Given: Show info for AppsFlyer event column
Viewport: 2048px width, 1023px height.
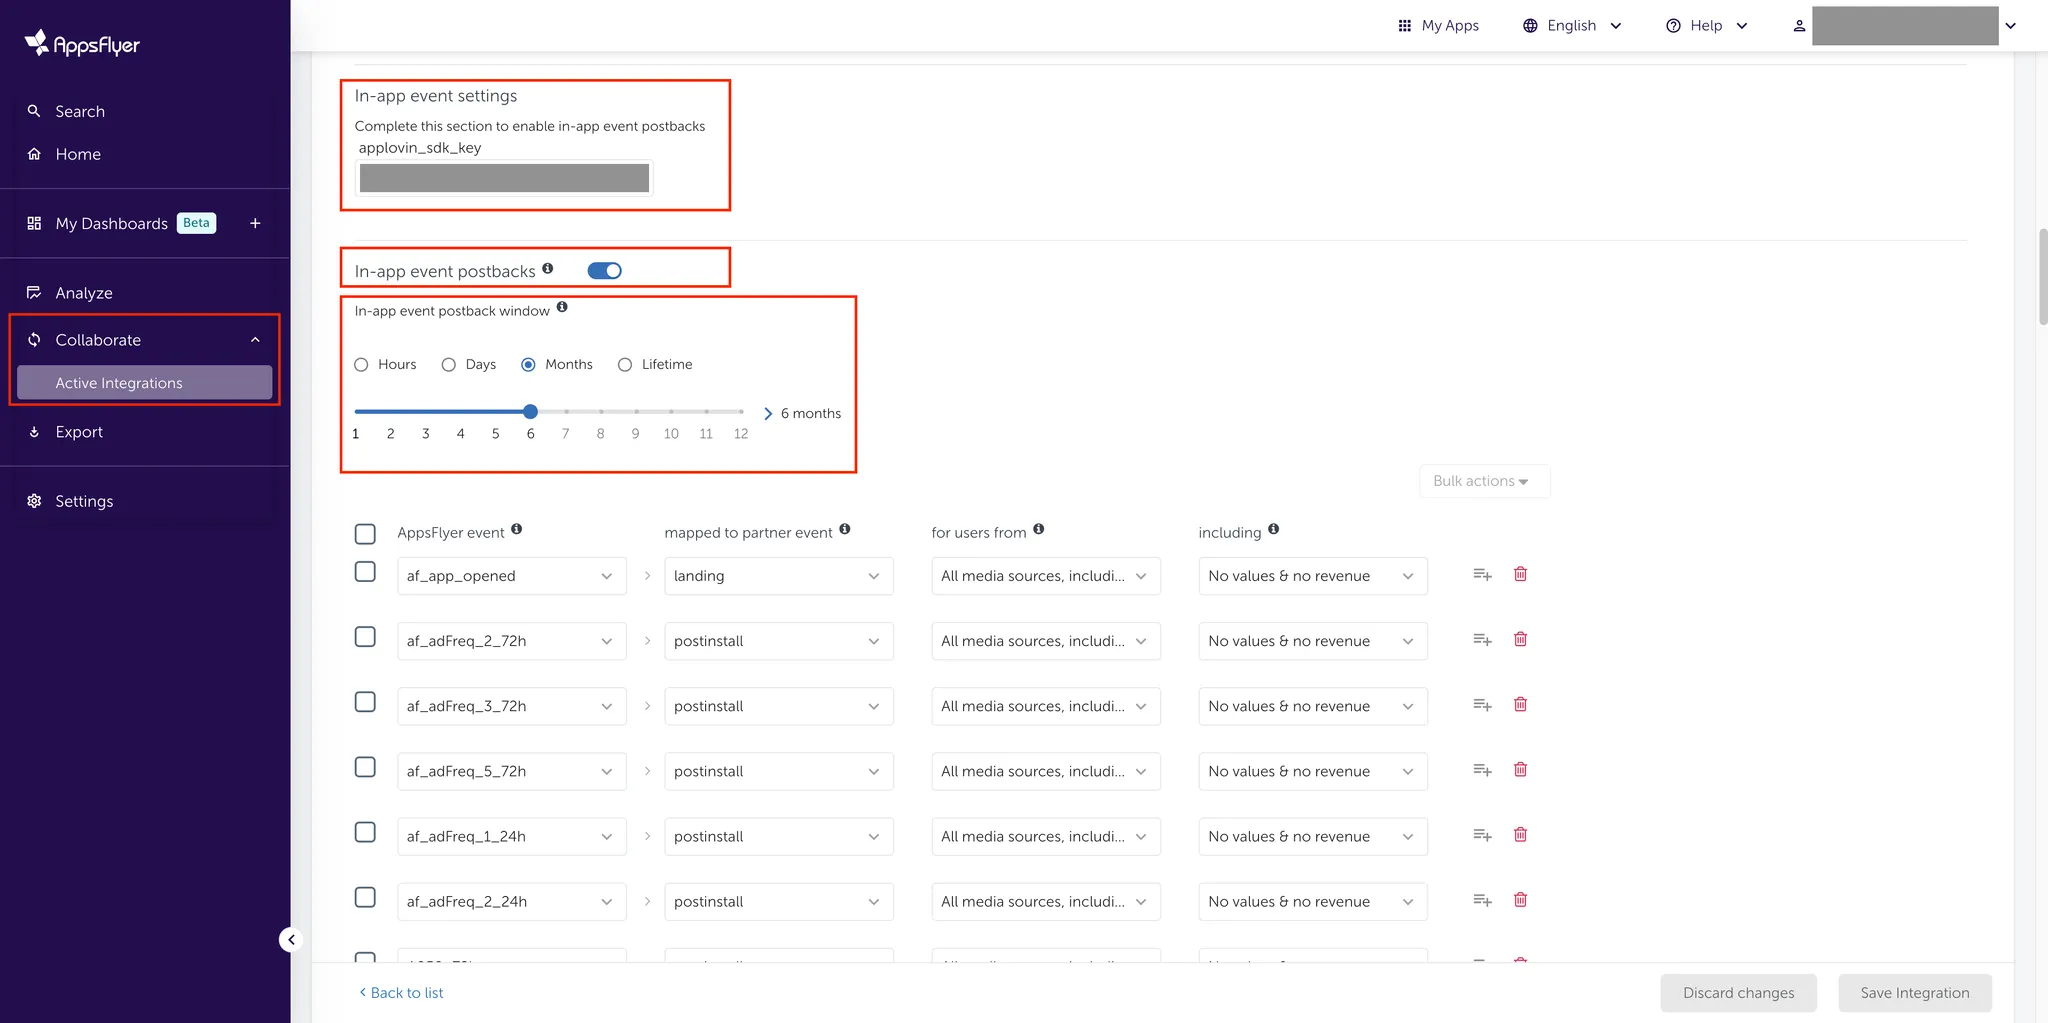Looking at the screenshot, I should pyautogui.click(x=517, y=529).
